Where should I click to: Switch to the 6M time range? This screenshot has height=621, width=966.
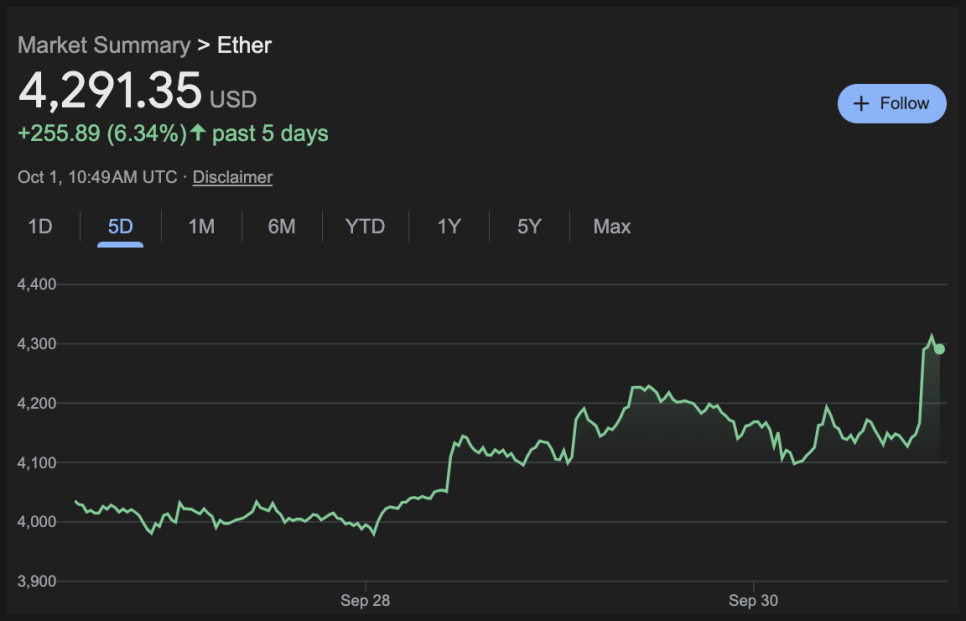[x=281, y=227]
